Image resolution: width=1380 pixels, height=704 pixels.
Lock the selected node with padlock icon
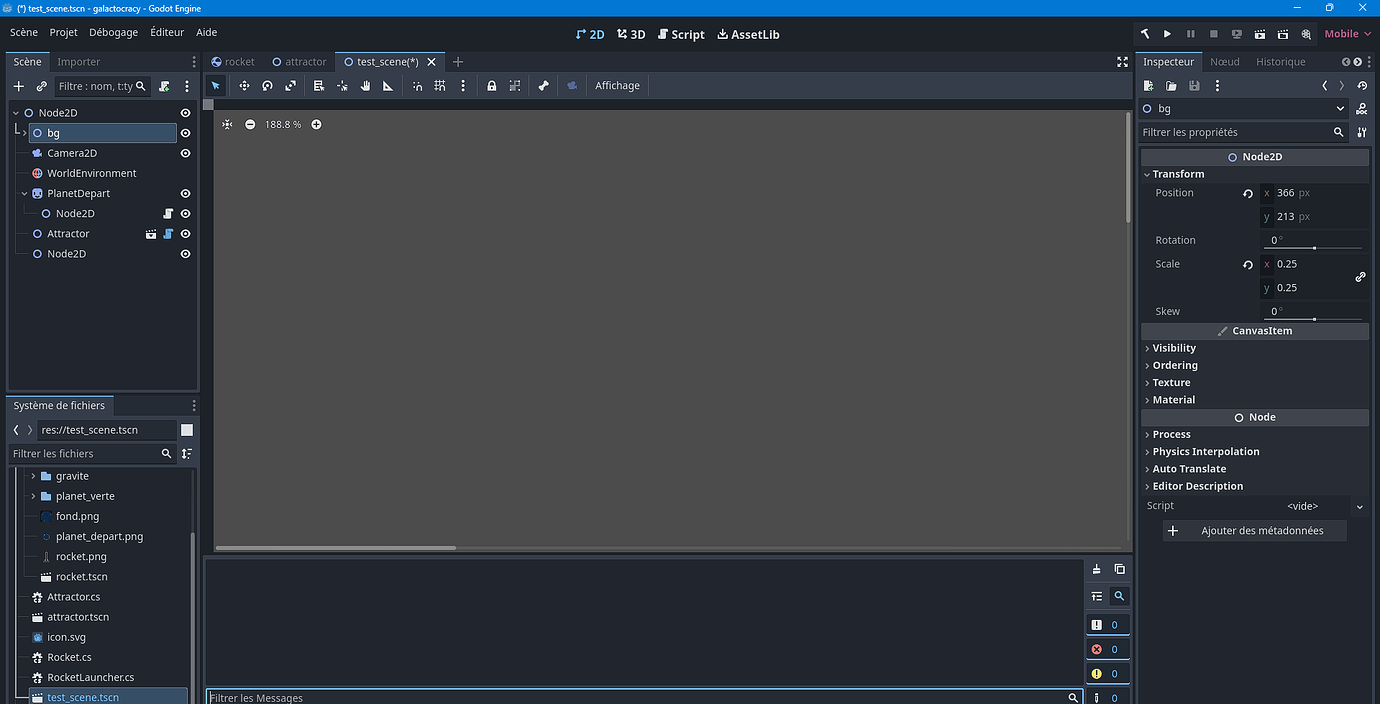[x=492, y=86]
